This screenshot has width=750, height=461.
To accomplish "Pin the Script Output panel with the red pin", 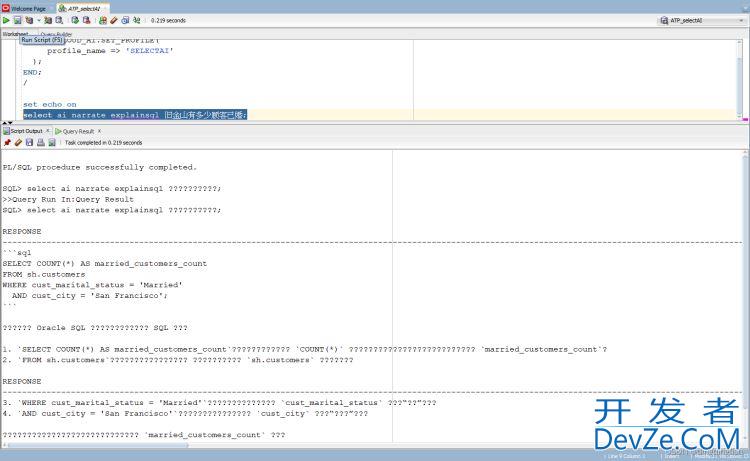I will pyautogui.click(x=7, y=143).
